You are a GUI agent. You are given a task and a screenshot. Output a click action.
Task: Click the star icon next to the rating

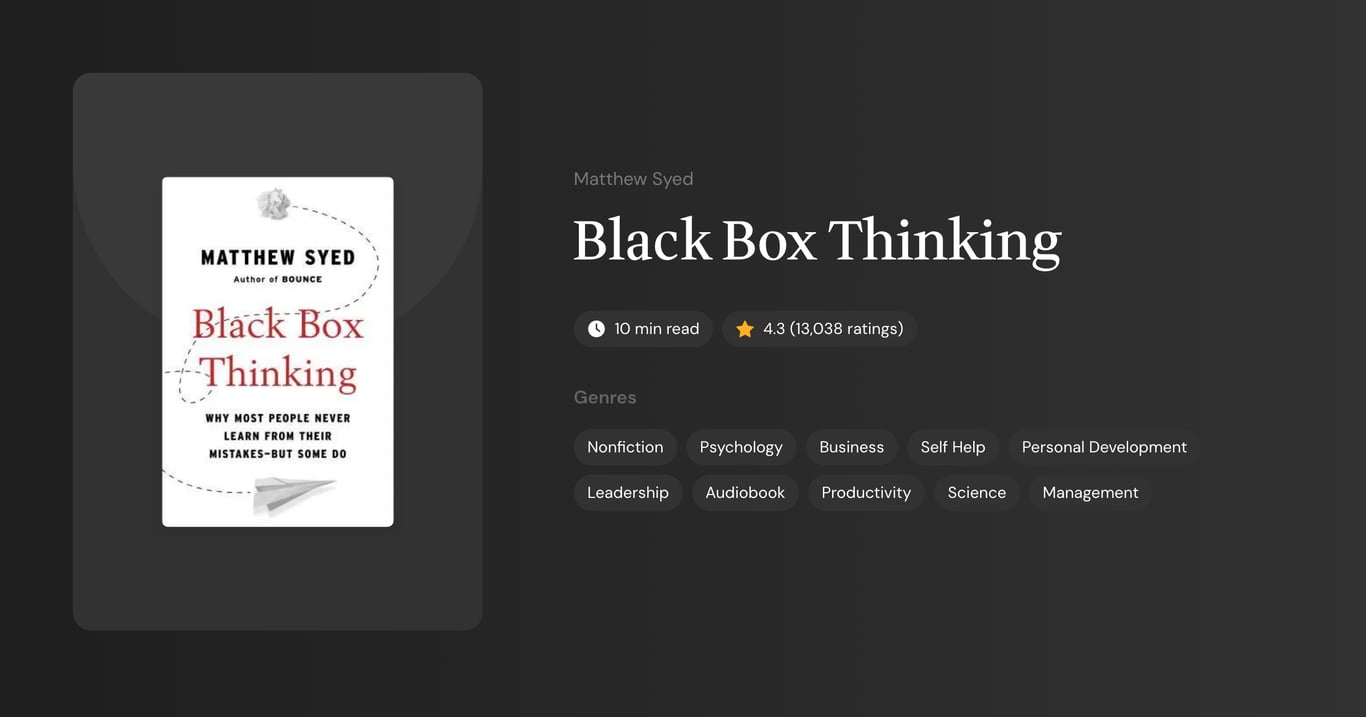(744, 328)
